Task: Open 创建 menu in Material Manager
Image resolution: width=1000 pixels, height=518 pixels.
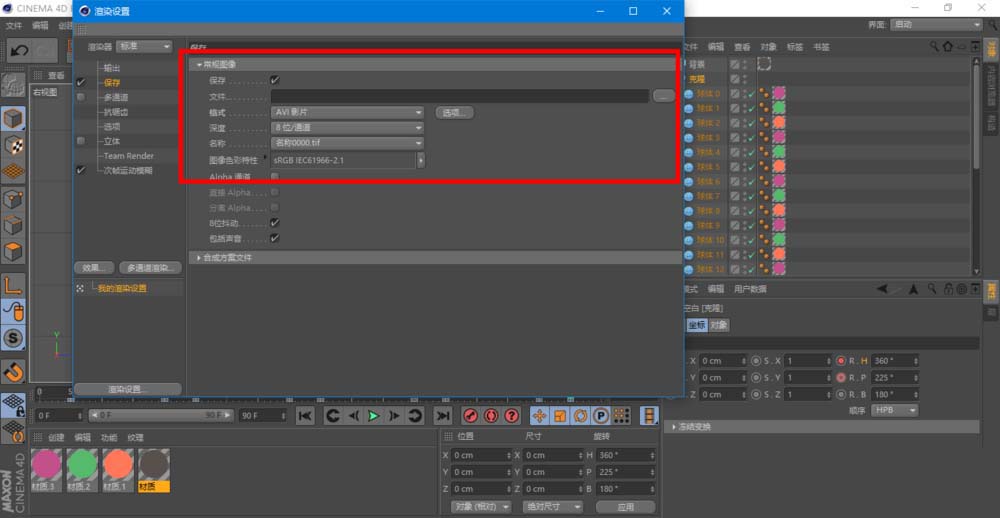Action: (56, 438)
